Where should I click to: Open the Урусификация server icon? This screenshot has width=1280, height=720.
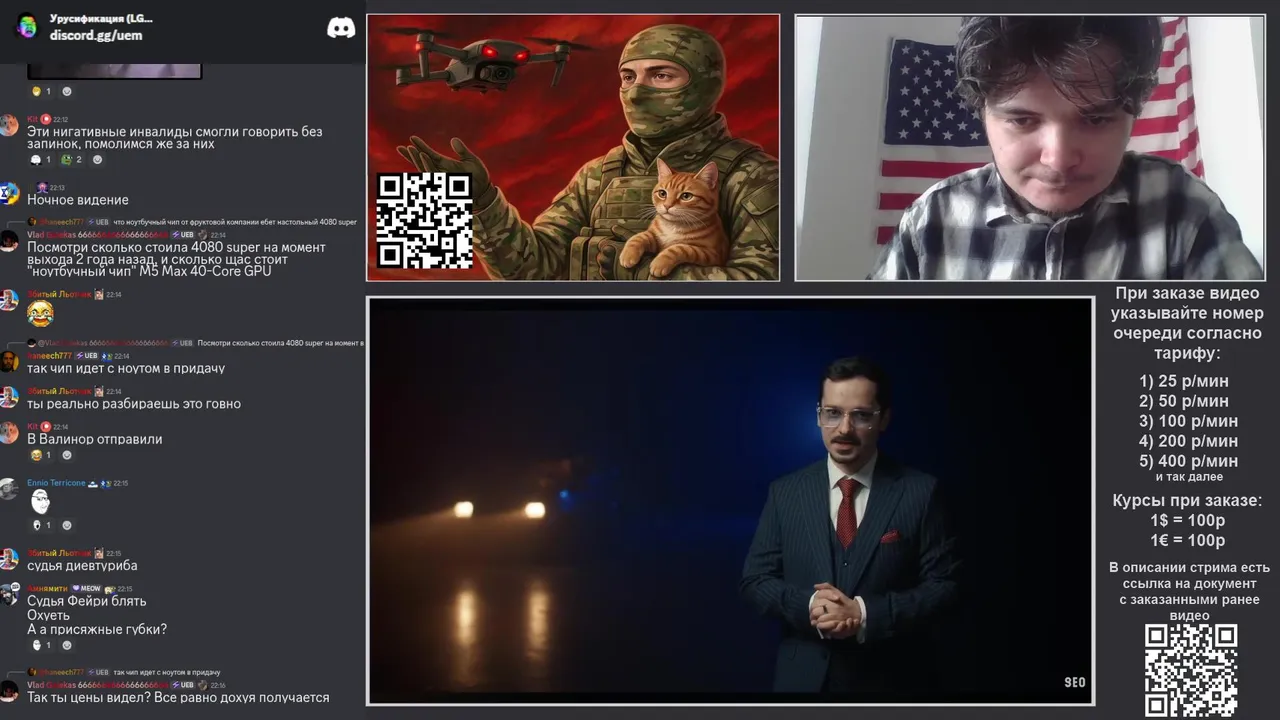tap(27, 27)
